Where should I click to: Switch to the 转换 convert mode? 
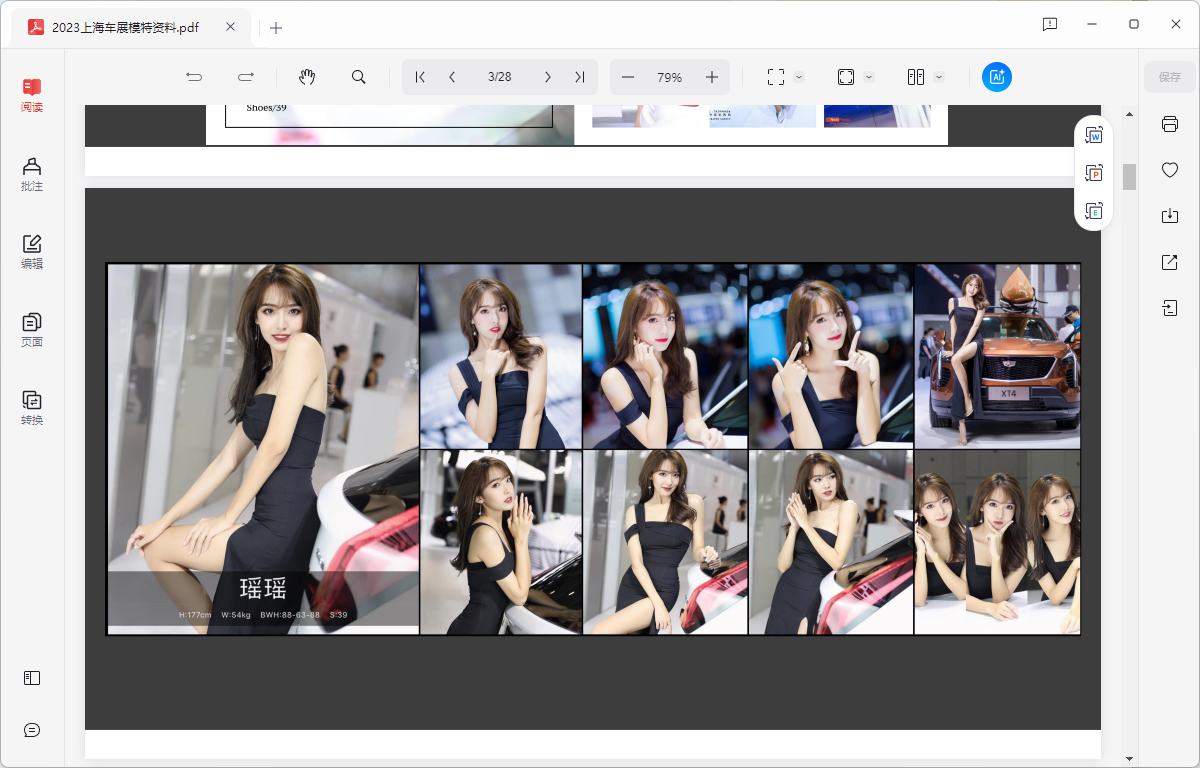click(32, 408)
